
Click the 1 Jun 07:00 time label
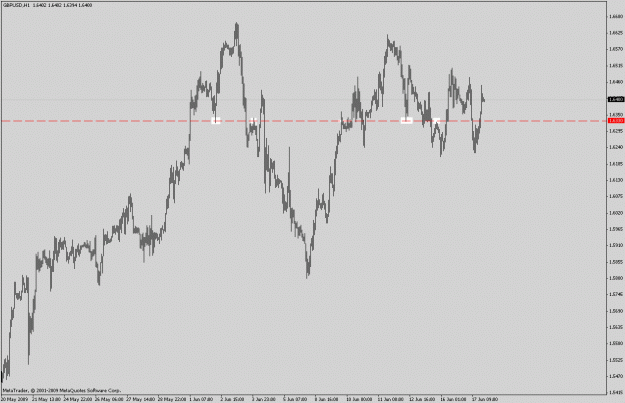click(202, 399)
